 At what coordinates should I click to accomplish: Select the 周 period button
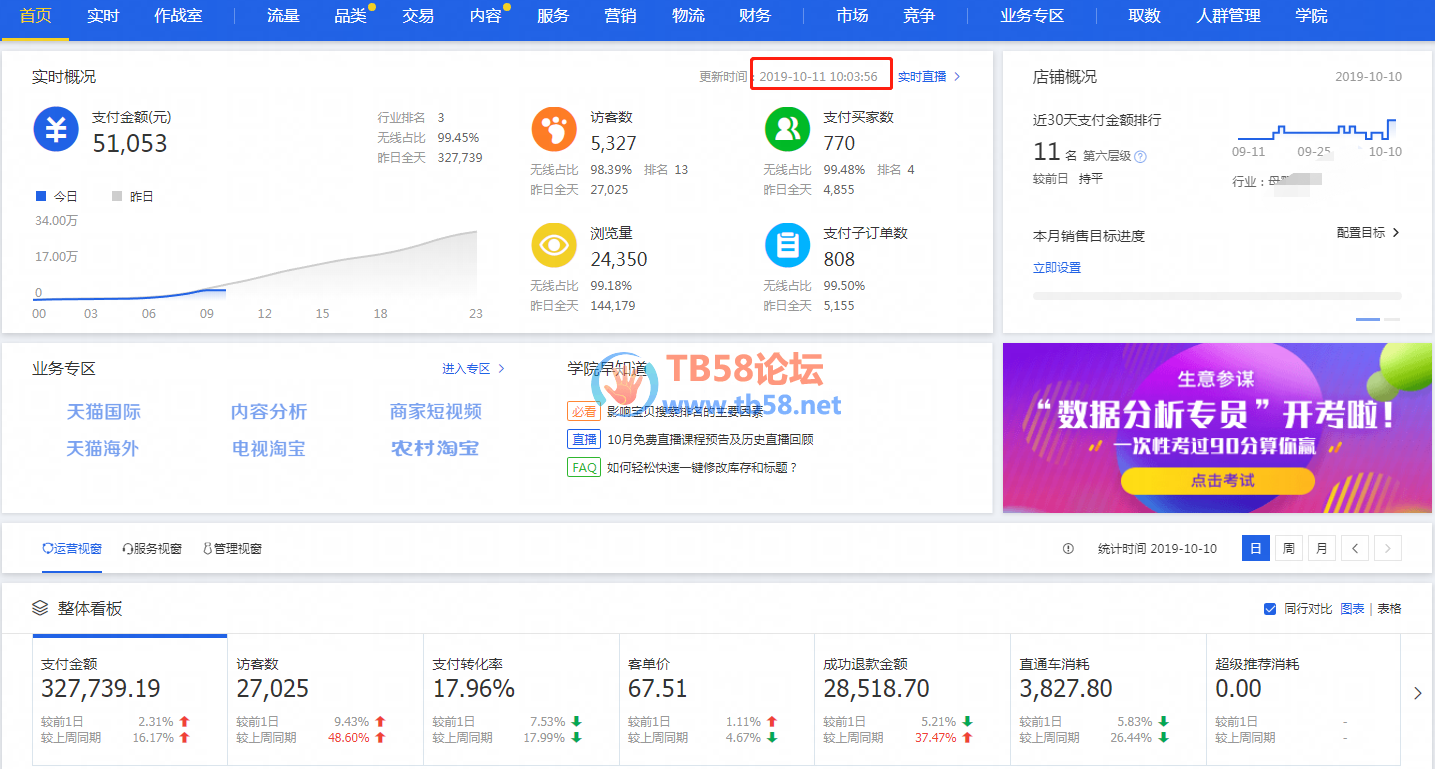tap(1289, 548)
